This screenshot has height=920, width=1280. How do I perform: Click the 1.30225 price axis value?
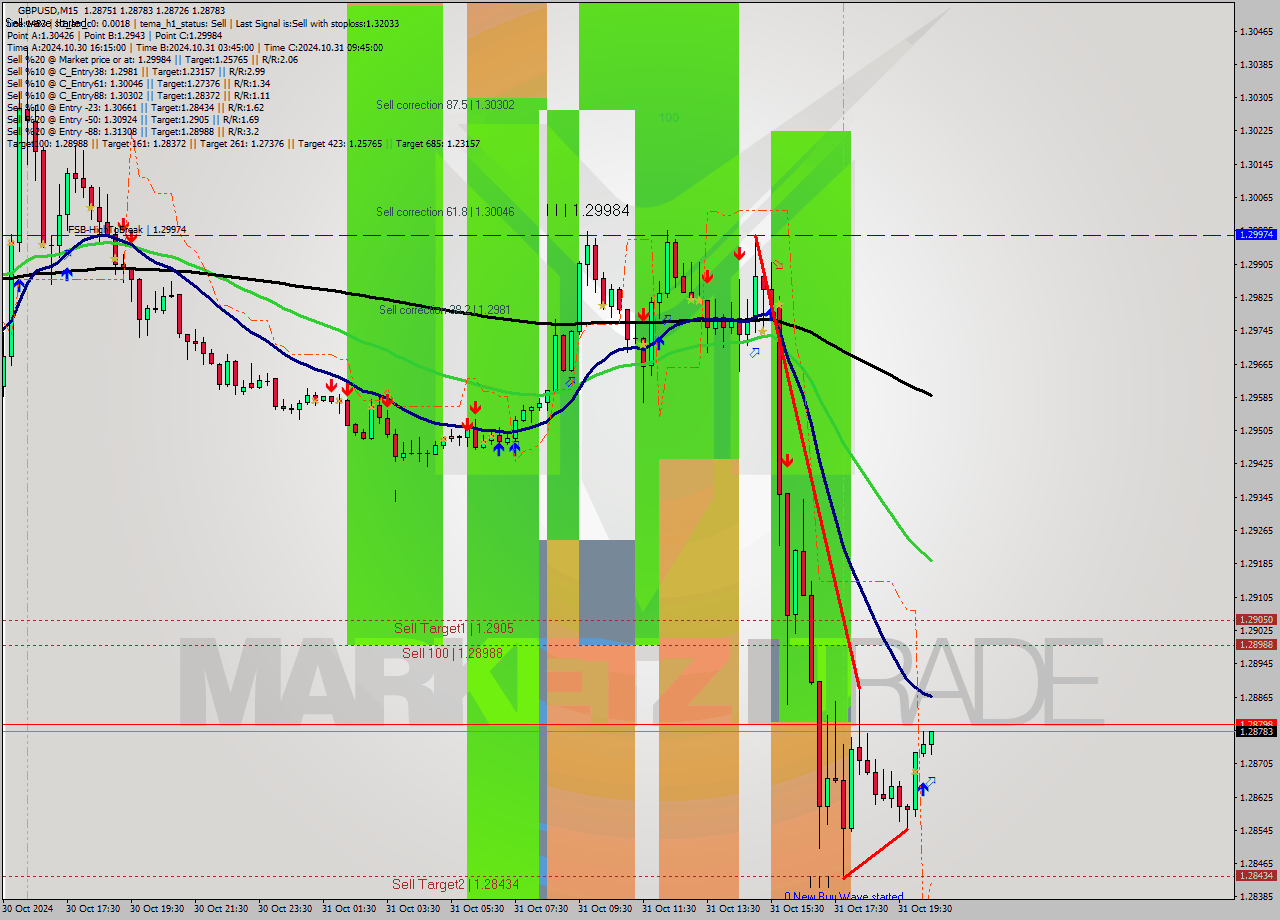pos(1256,131)
